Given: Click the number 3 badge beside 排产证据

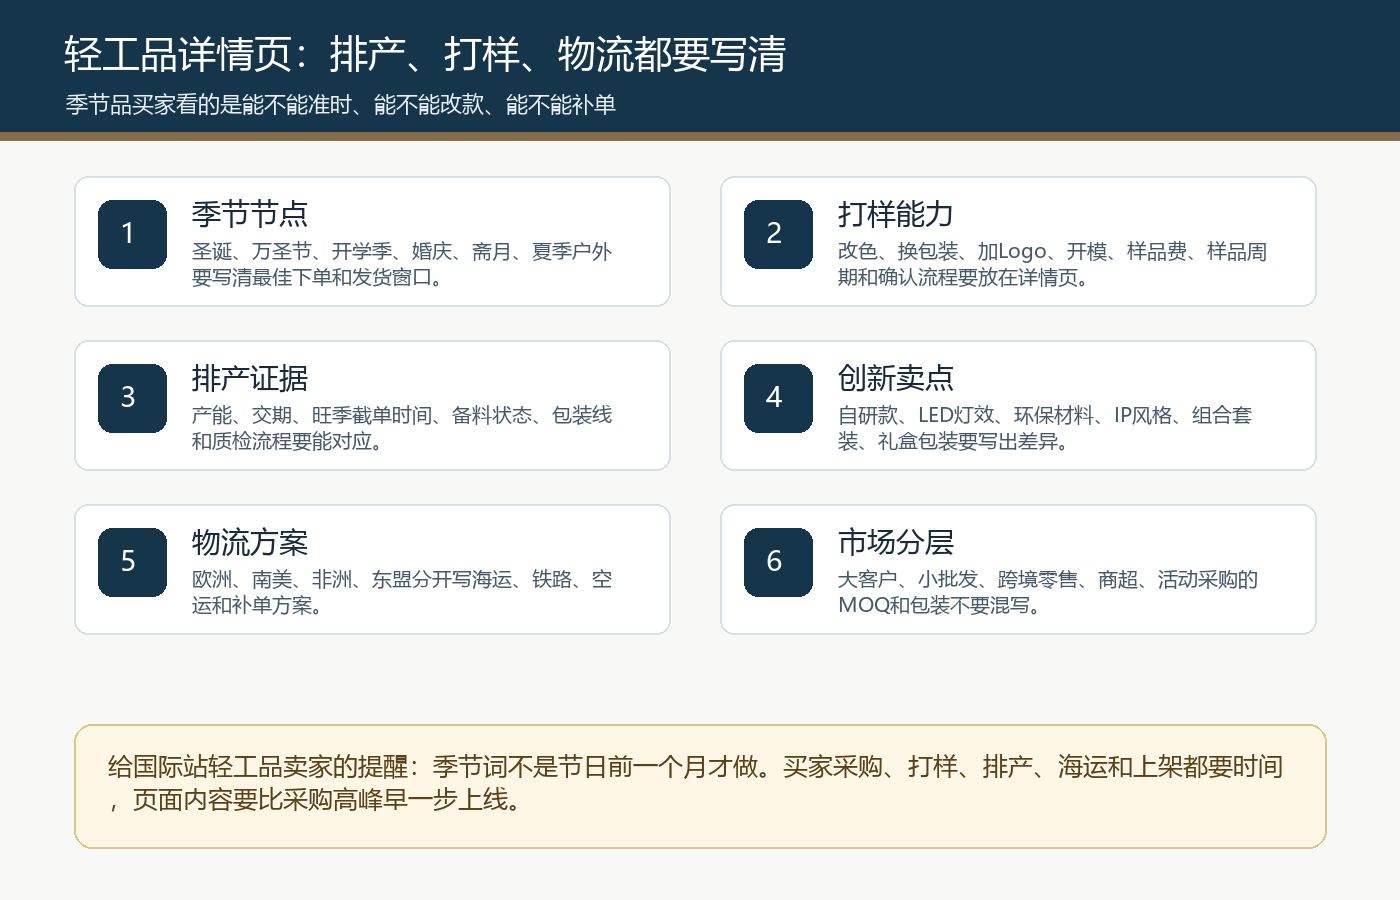Looking at the screenshot, I should (x=132, y=398).
